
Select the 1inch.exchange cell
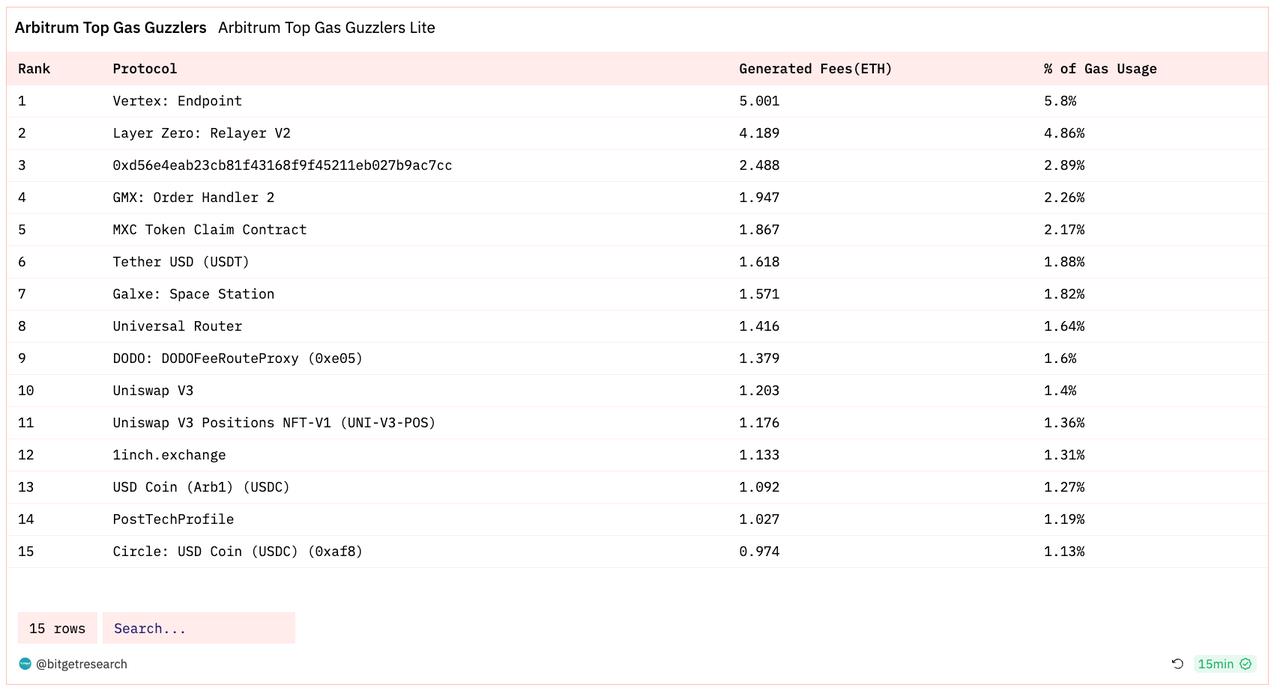click(169, 454)
